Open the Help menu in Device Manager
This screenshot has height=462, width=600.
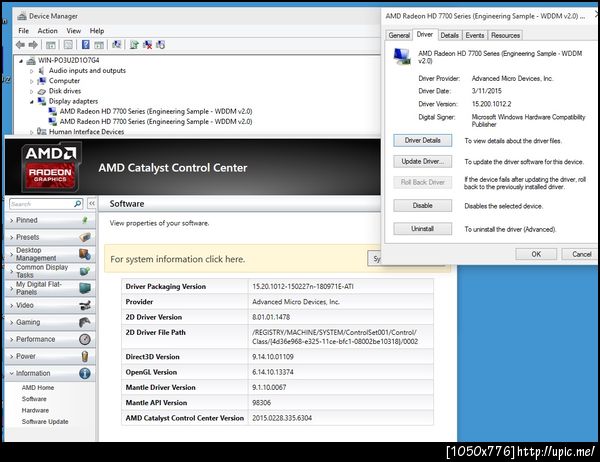pos(97,31)
